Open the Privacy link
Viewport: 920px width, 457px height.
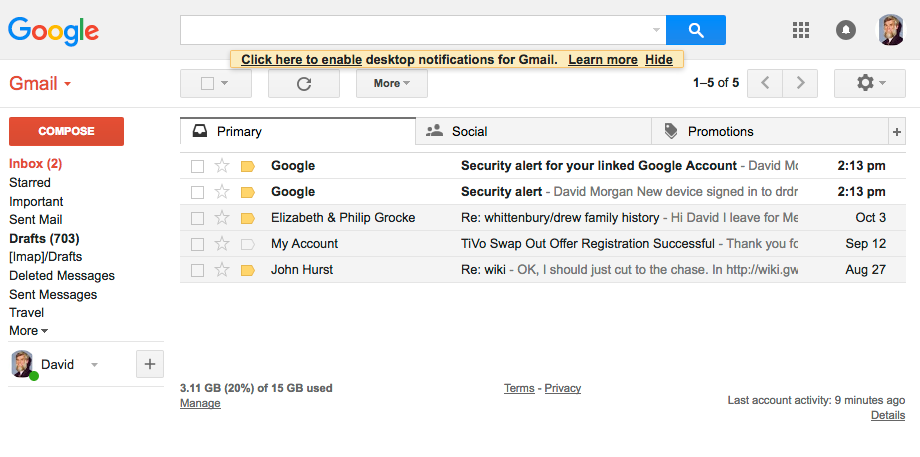click(x=563, y=388)
